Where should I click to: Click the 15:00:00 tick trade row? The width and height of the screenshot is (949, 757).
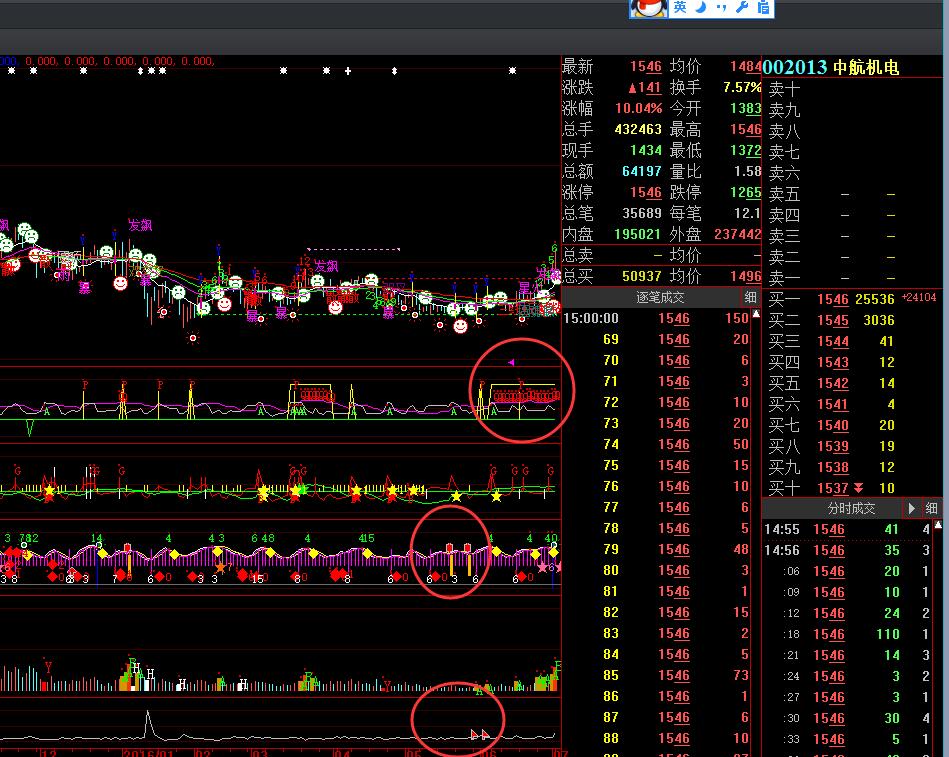coord(656,318)
